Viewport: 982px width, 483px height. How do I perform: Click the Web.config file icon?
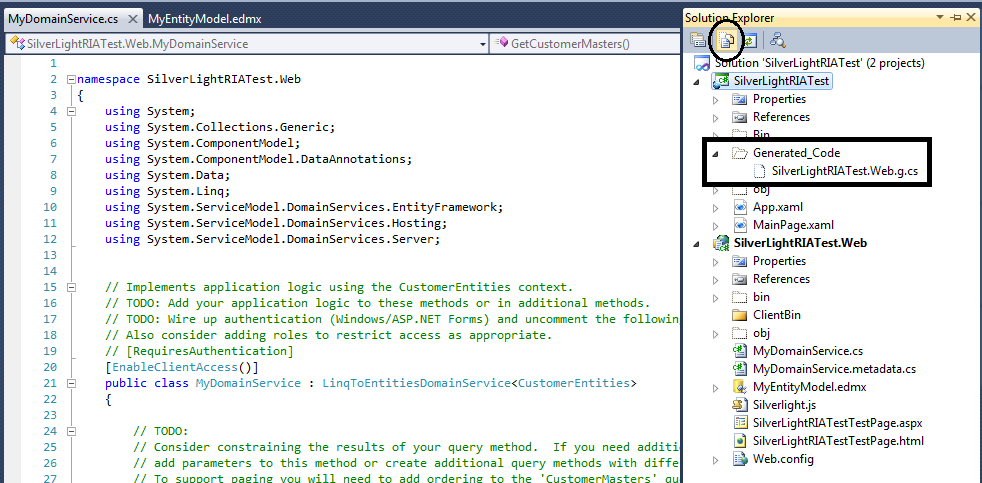click(740, 459)
